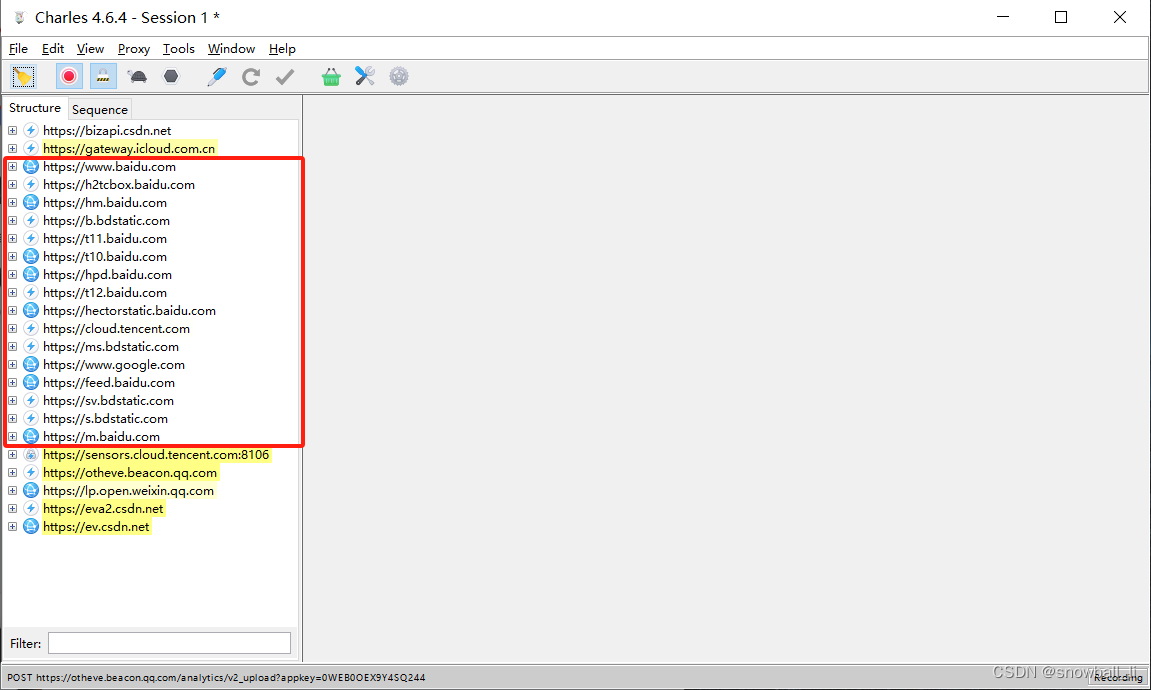Select the https://lp.open.weixin.qq.com host

click(x=128, y=490)
